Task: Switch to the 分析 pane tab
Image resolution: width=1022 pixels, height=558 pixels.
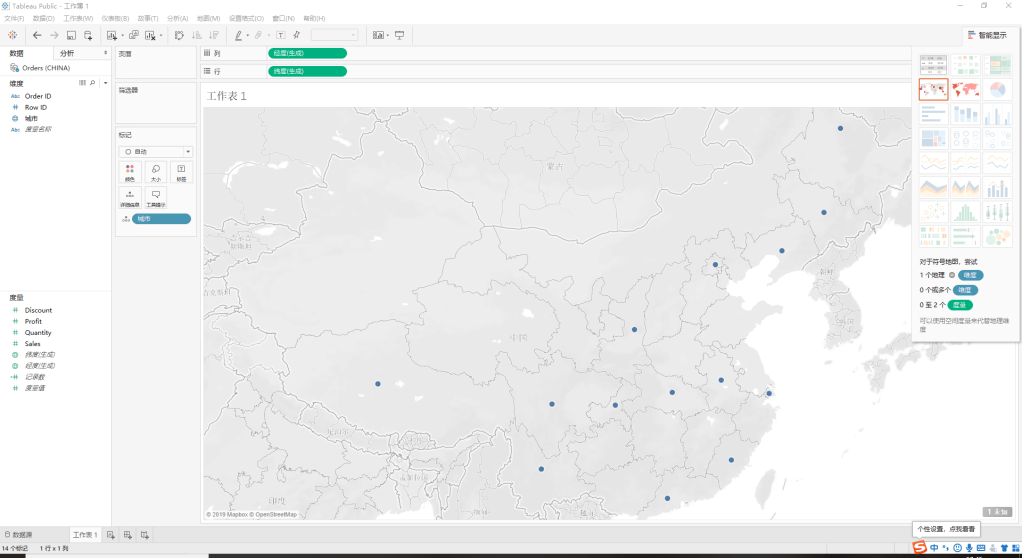Action: coord(67,53)
